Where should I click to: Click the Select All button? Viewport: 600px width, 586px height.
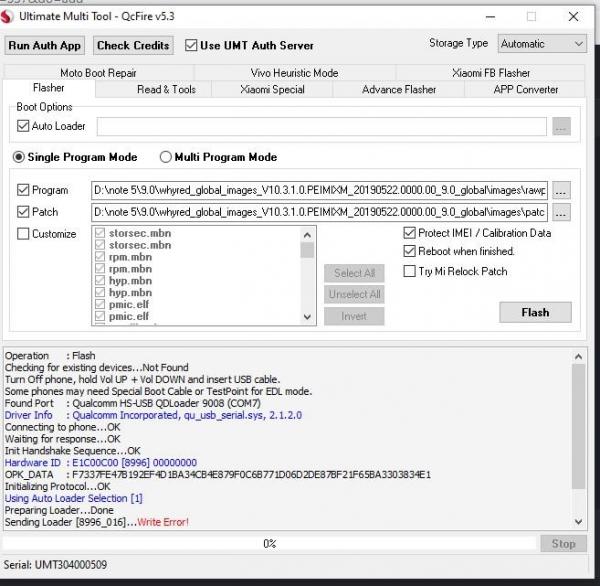point(354,273)
